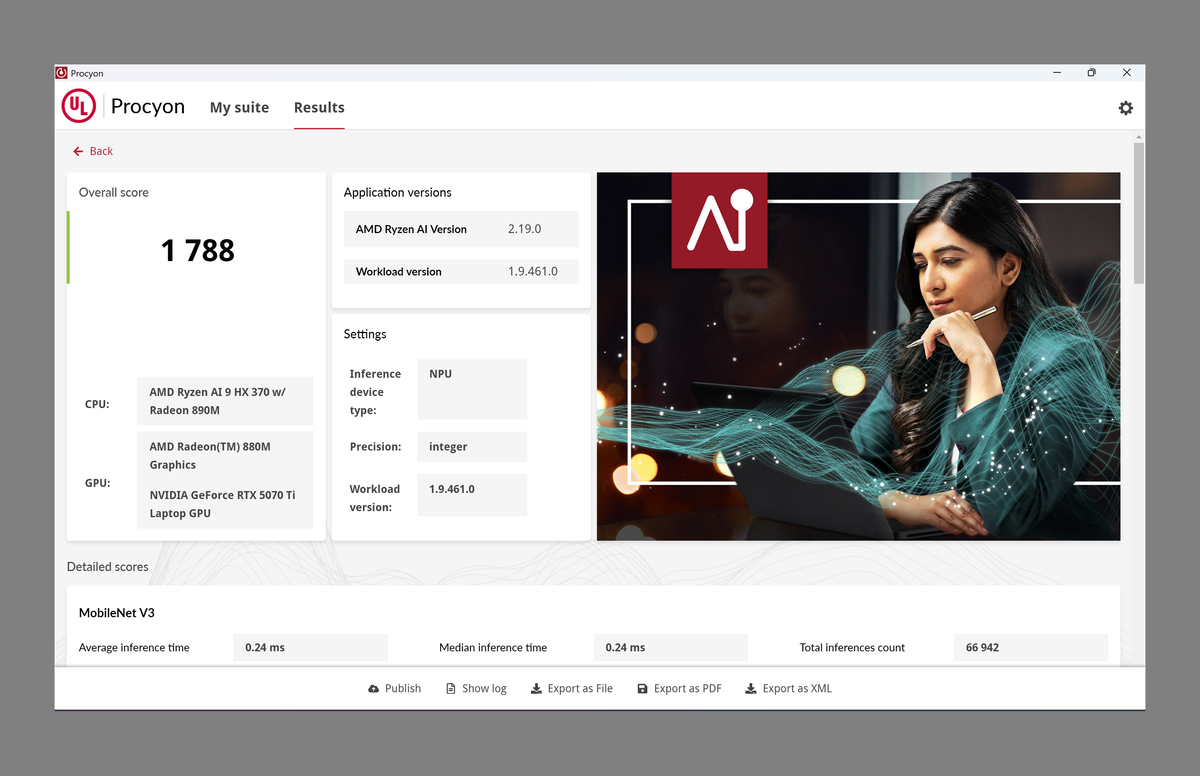Screen dimensions: 1200x776
Task: Publish the benchmark result
Action: click(x=394, y=689)
